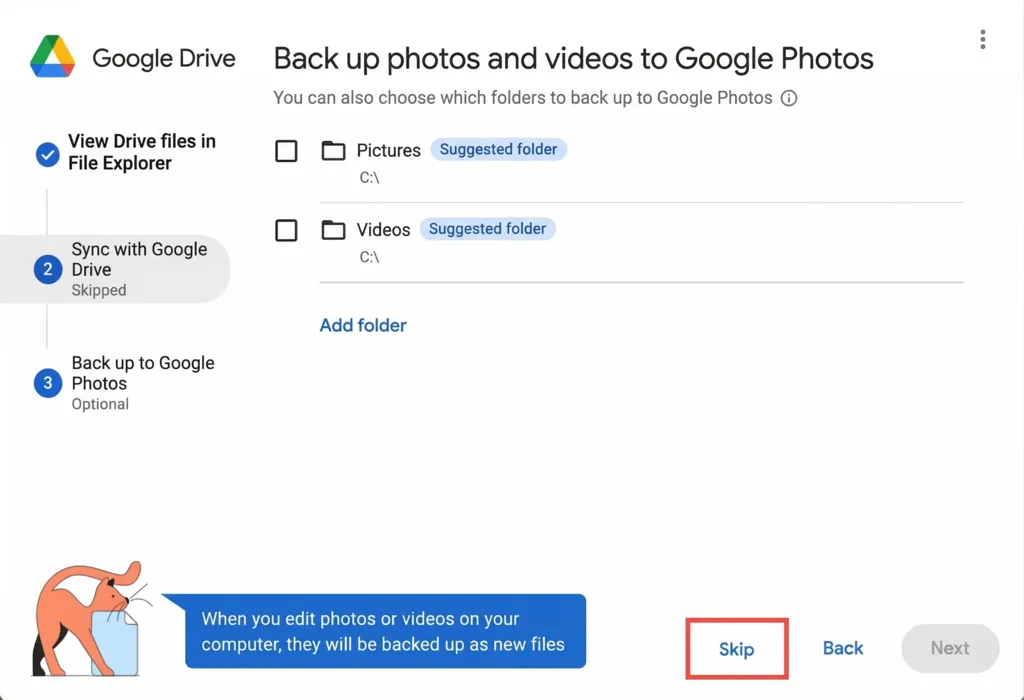
Task: Tick the Videos folder checkbox
Action: tap(286, 230)
